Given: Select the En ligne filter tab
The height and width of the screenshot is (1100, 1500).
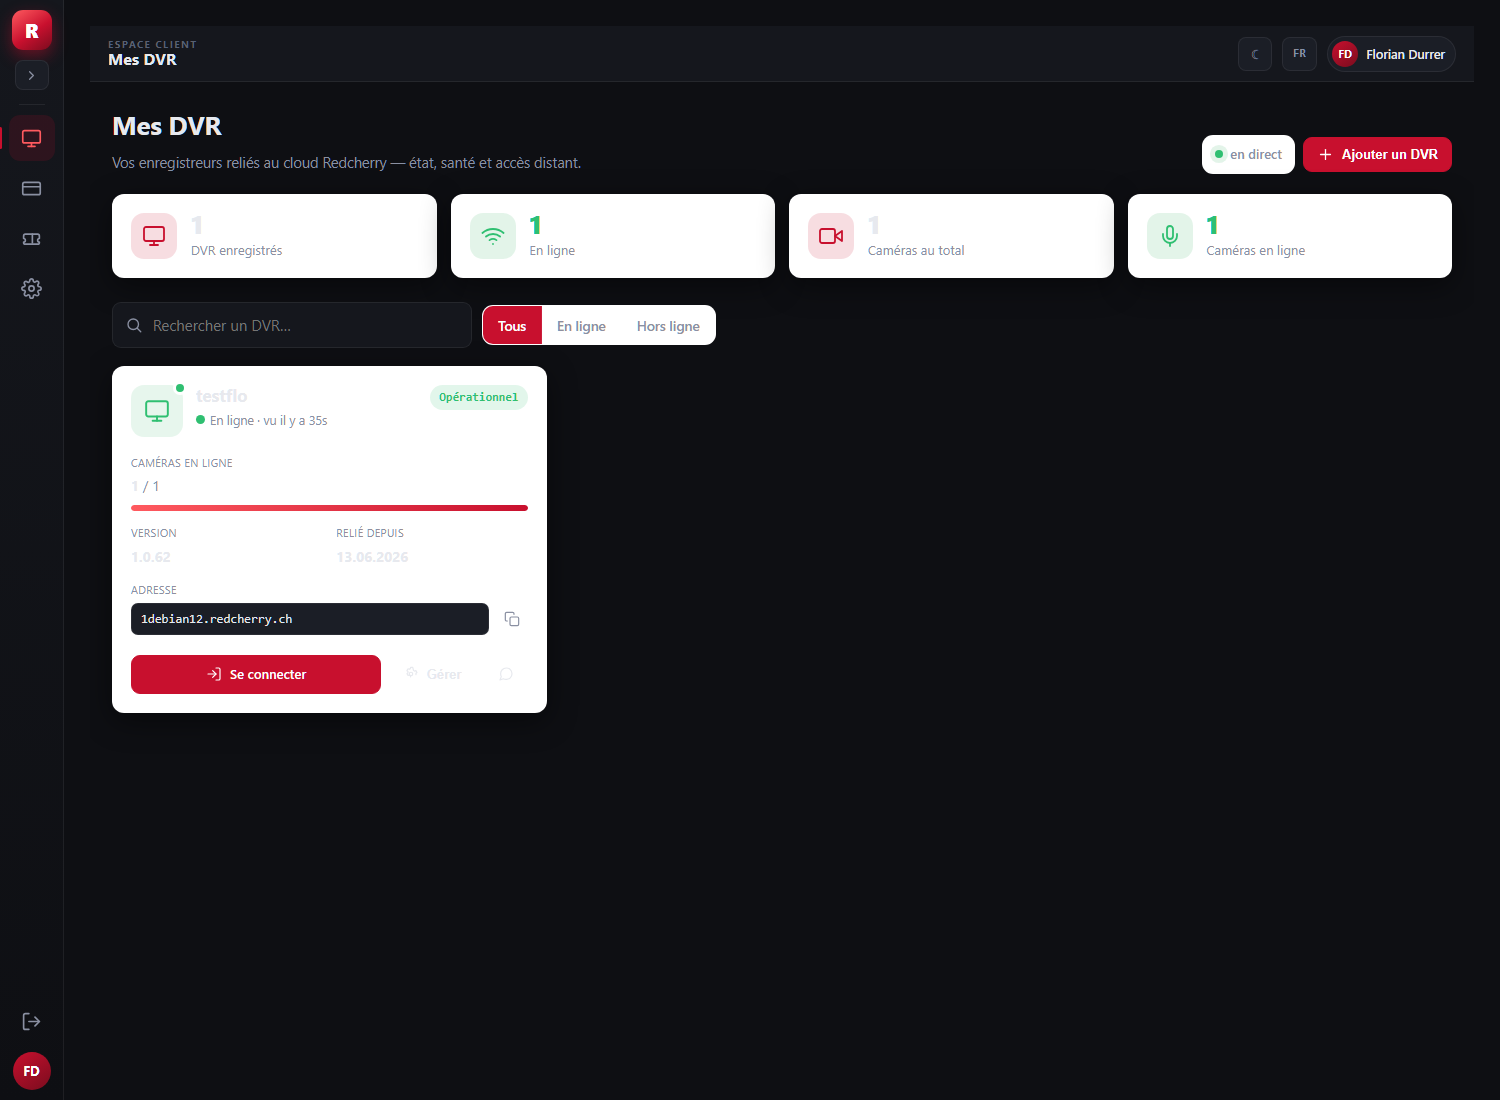Looking at the screenshot, I should coord(581,326).
